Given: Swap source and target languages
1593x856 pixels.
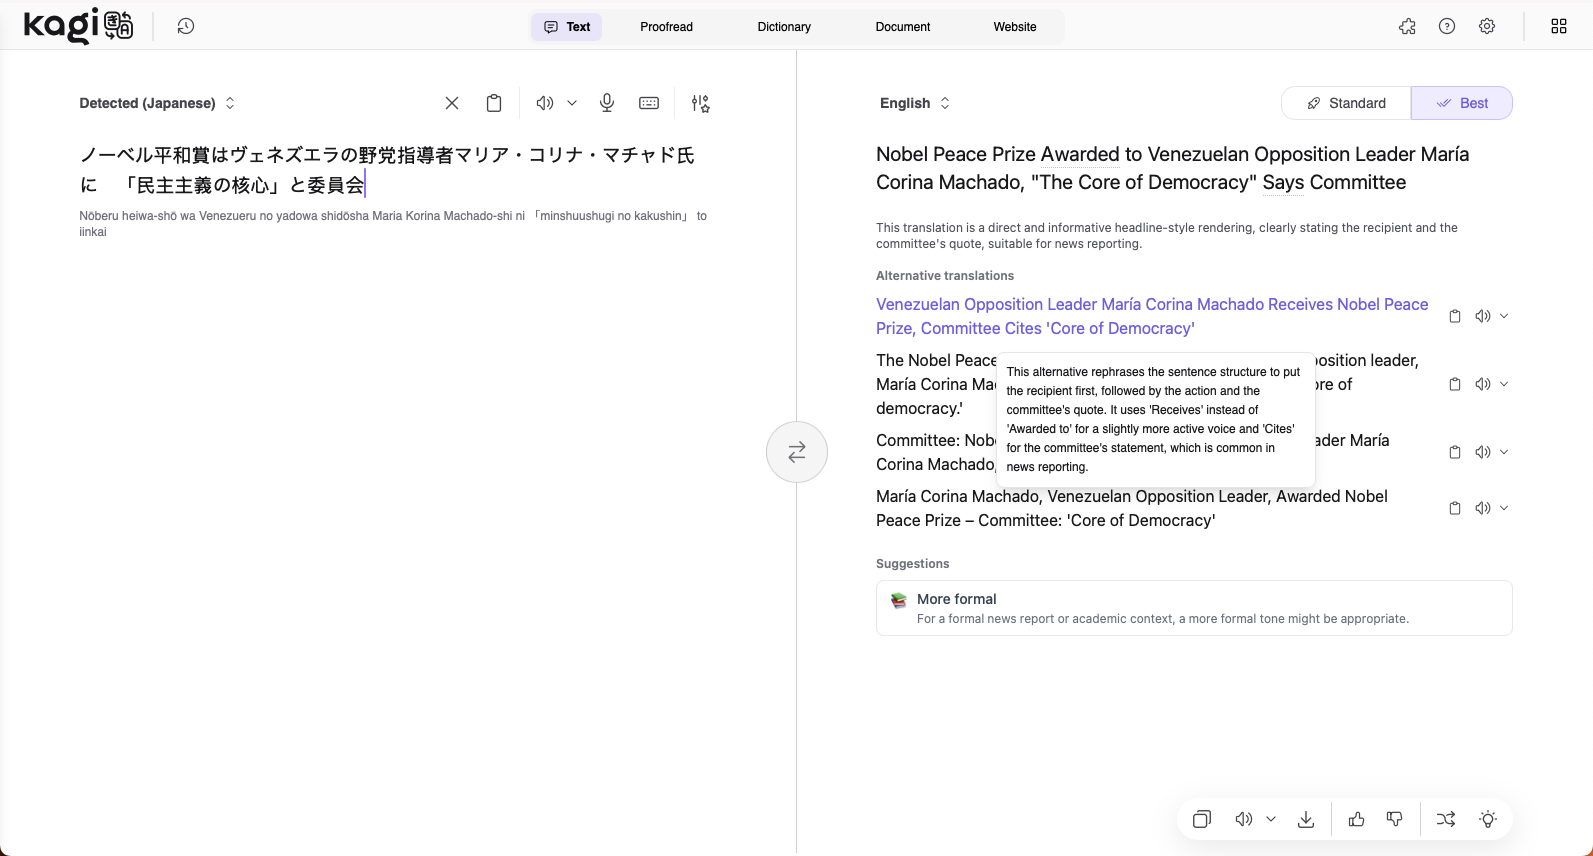Looking at the screenshot, I should 797,452.
